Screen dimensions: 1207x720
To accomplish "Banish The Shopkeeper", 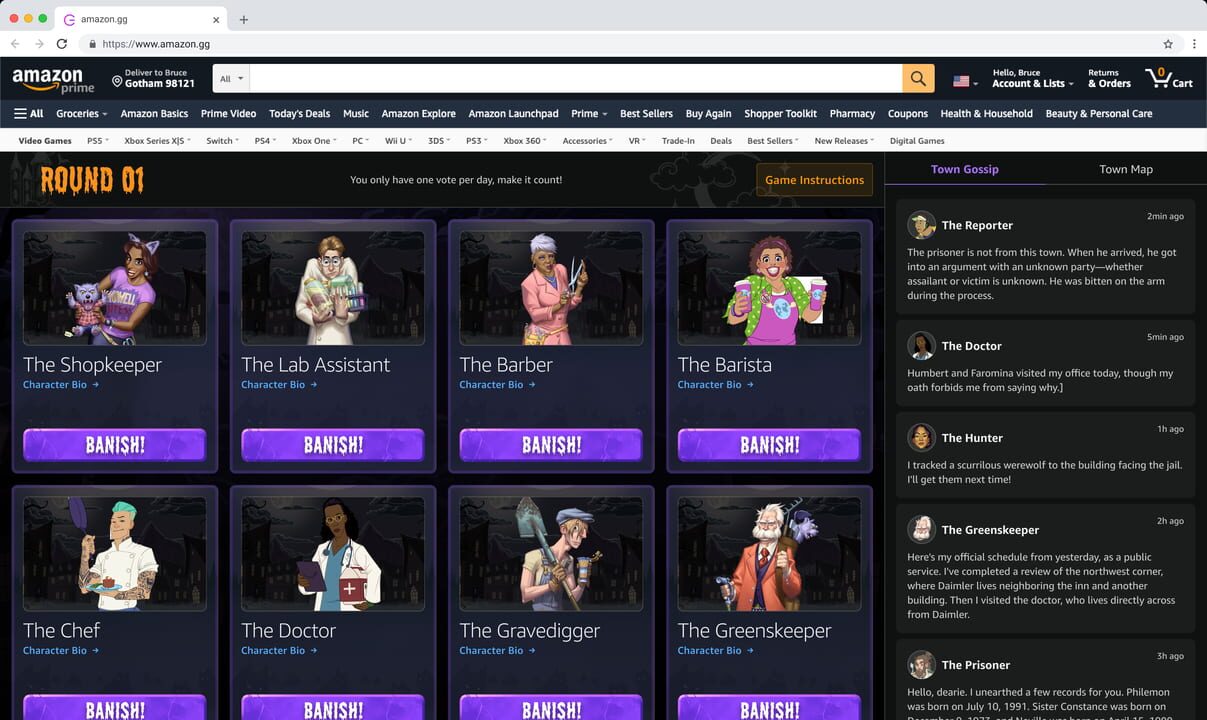I will point(113,444).
